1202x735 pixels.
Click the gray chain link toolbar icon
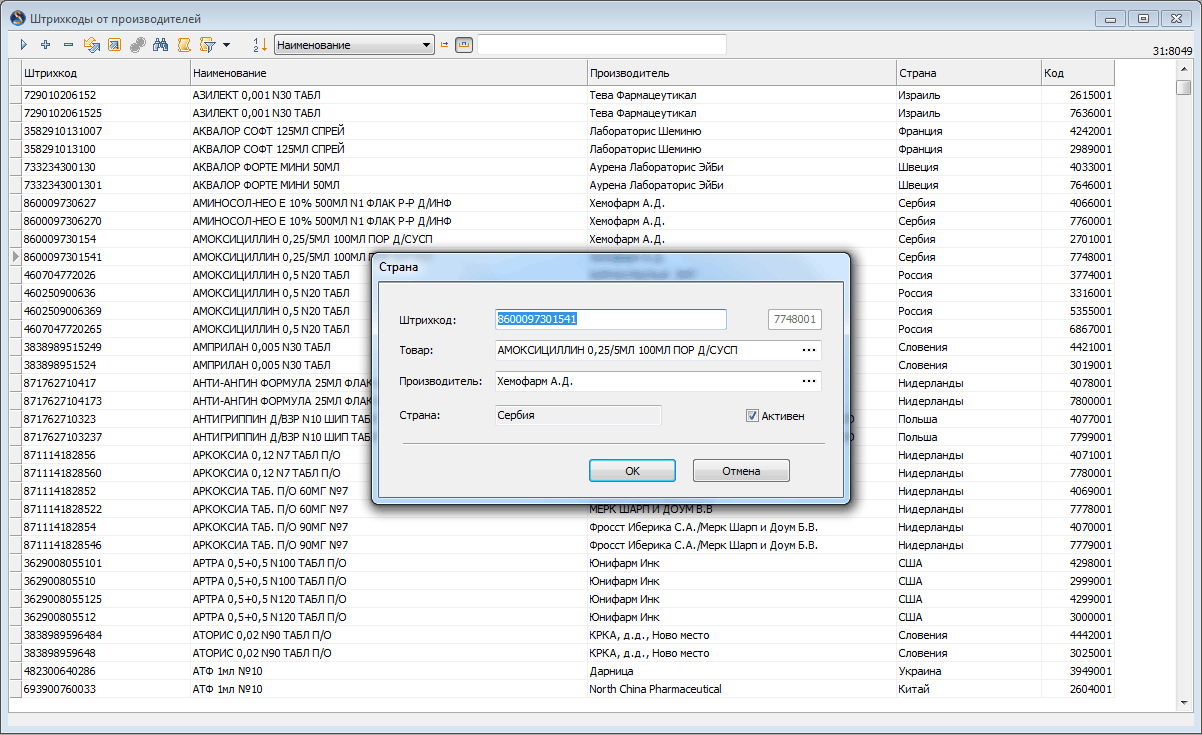[x=137, y=45]
